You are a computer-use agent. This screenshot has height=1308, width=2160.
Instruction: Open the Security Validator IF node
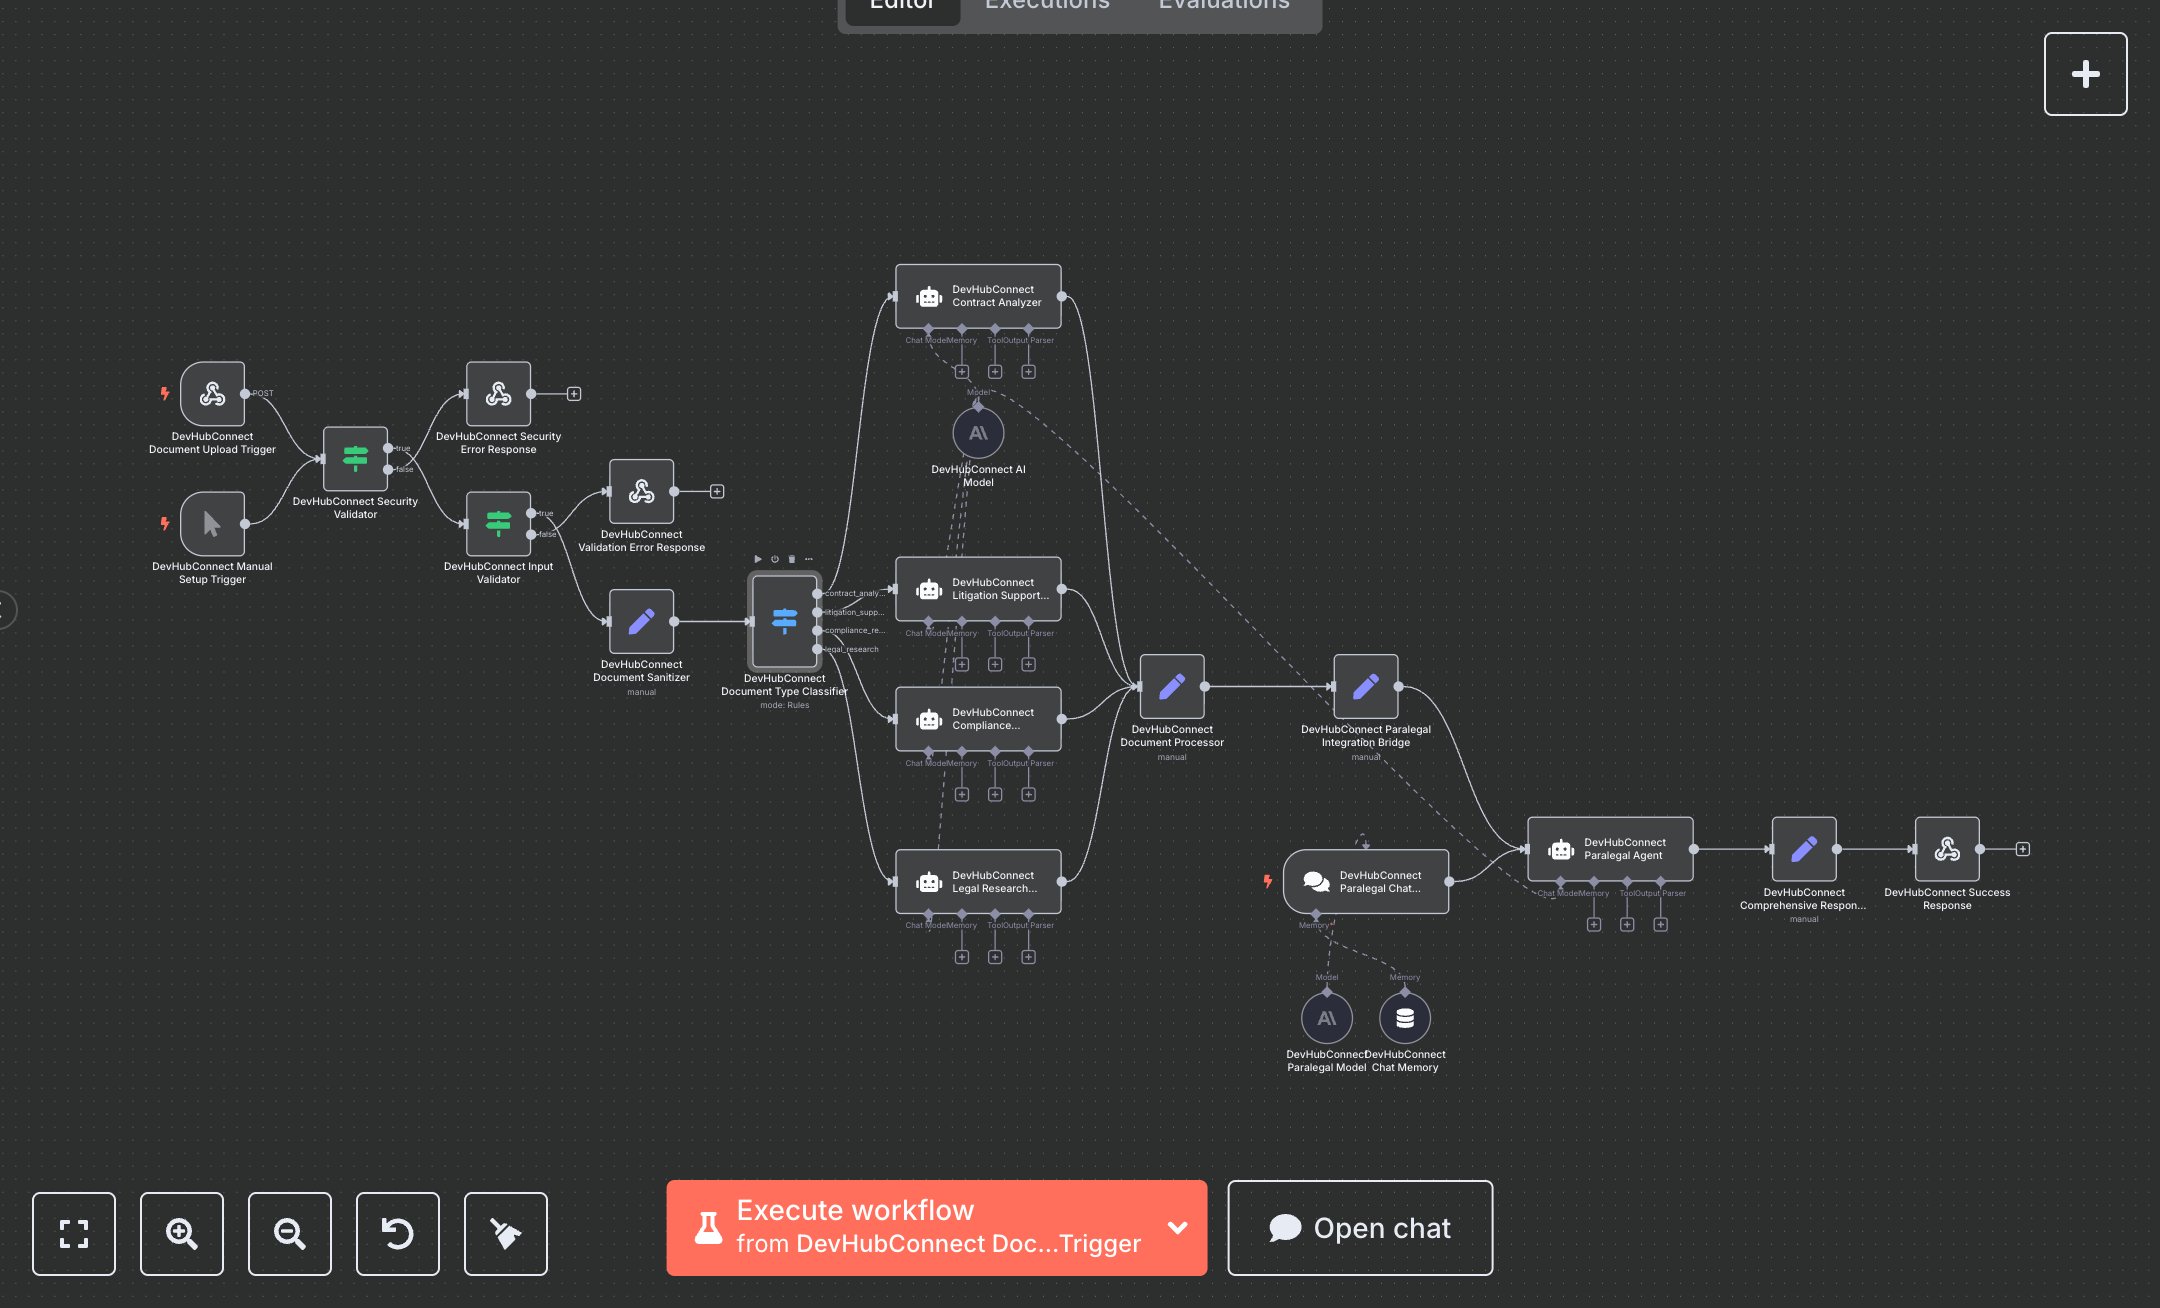point(355,459)
